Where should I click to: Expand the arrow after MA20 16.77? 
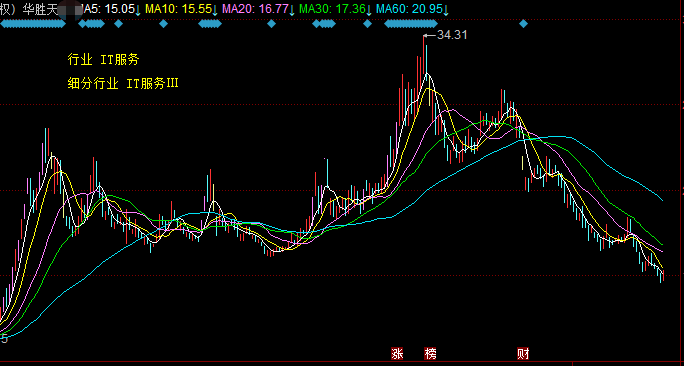[292, 10]
